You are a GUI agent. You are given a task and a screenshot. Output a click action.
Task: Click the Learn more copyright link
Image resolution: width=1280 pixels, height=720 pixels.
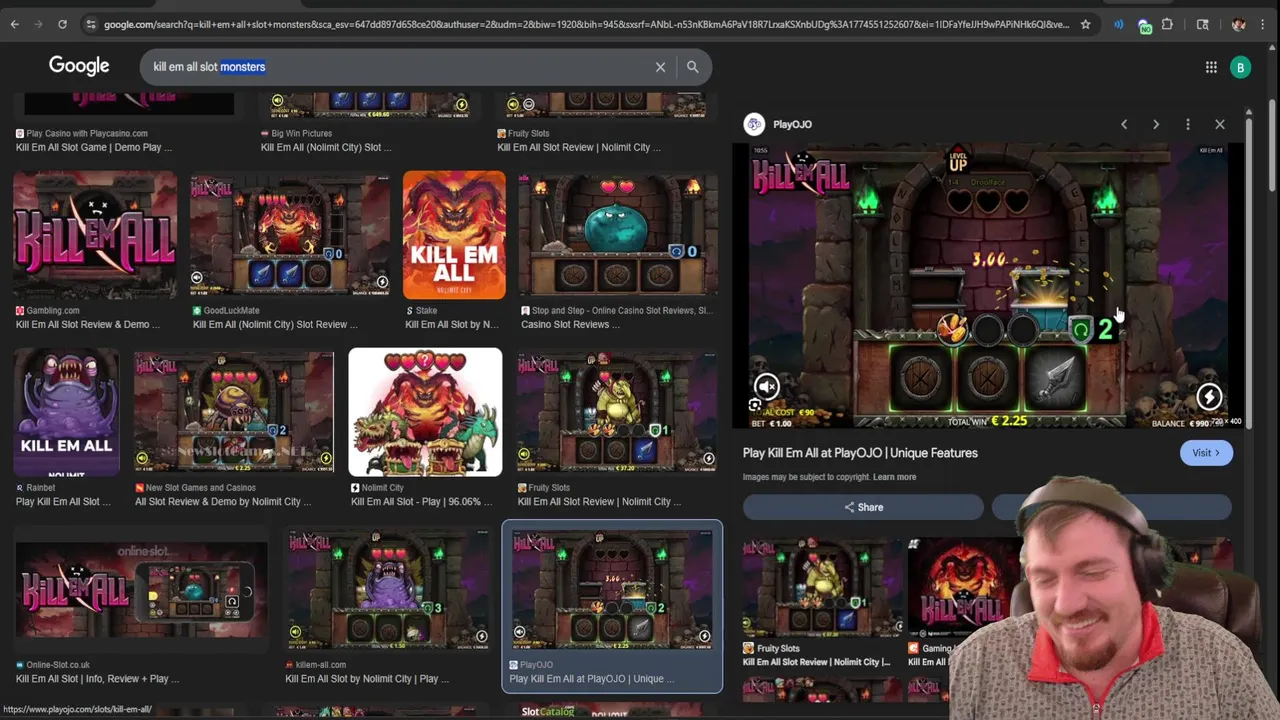pyautogui.click(x=894, y=477)
